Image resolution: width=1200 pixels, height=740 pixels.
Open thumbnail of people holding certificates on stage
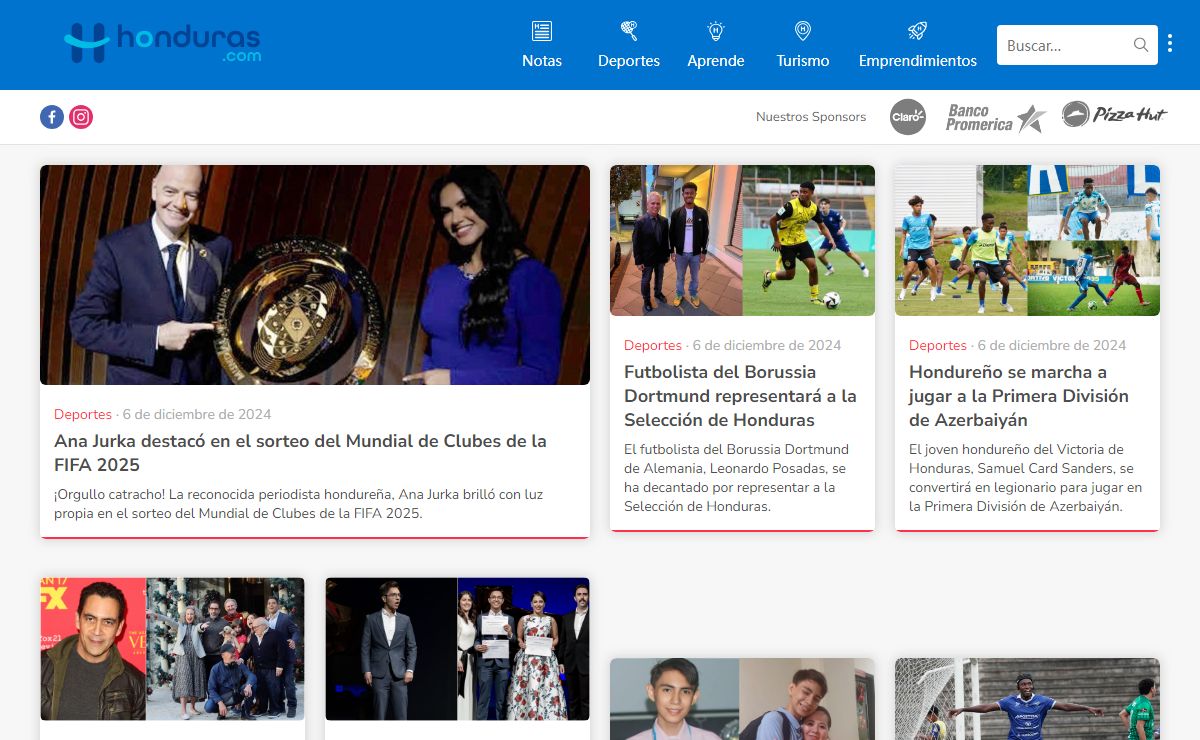point(457,649)
